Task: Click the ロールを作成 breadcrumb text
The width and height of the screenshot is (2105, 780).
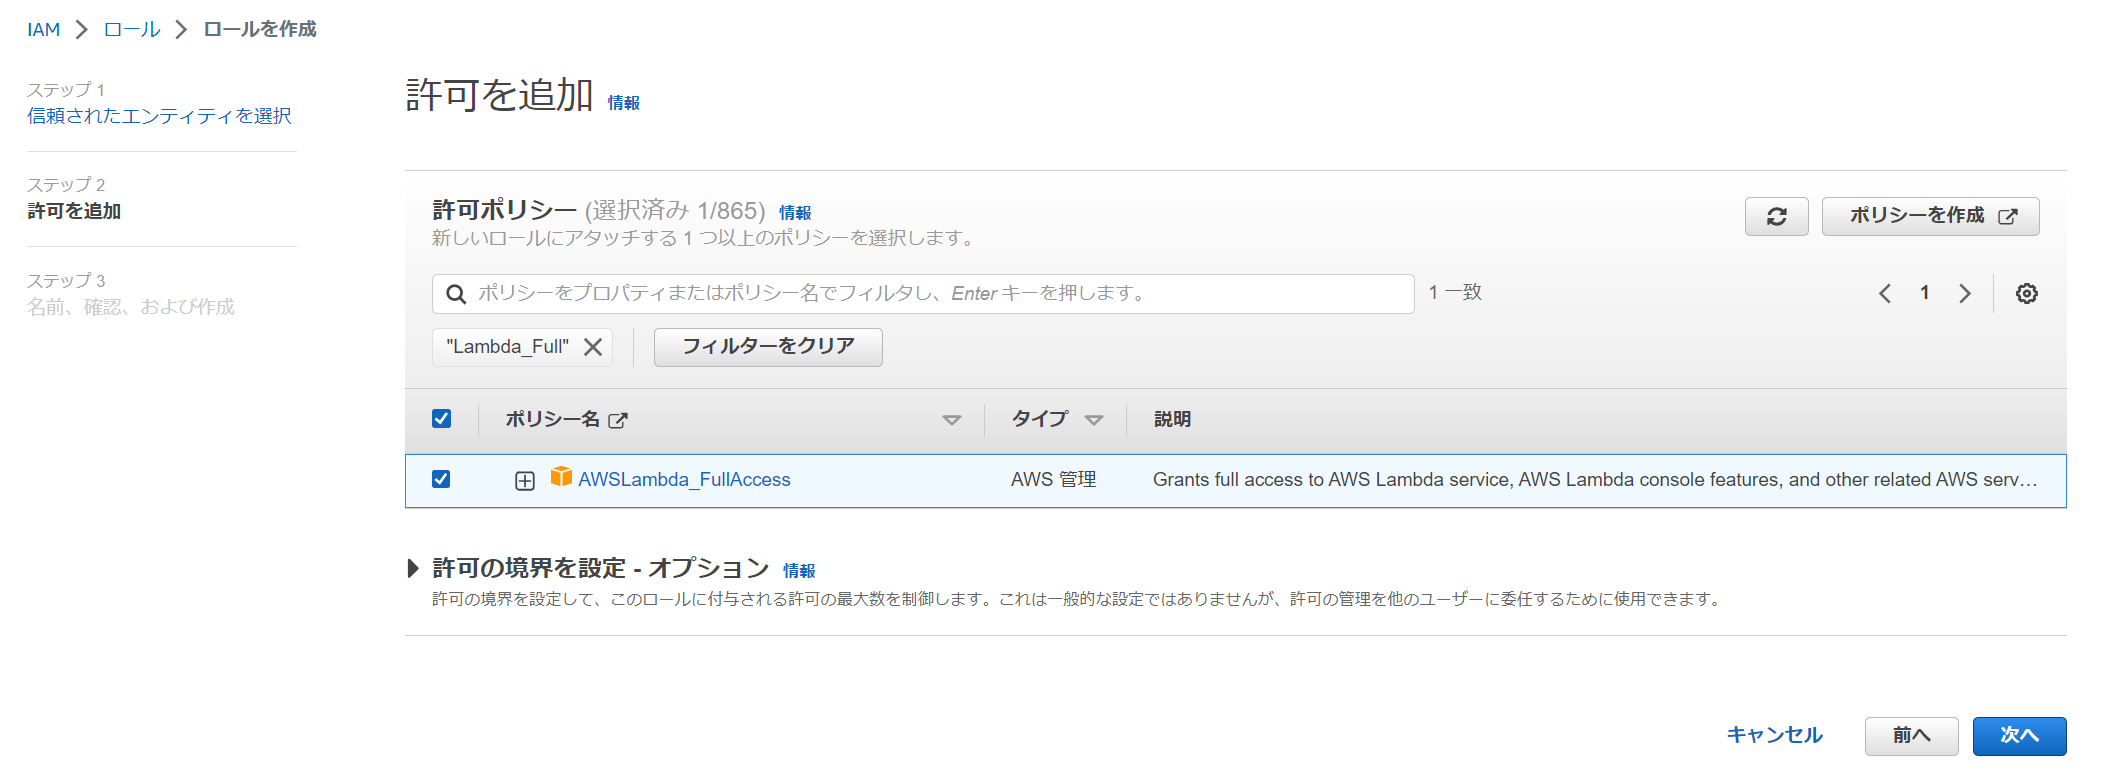Action: pyautogui.click(x=260, y=30)
